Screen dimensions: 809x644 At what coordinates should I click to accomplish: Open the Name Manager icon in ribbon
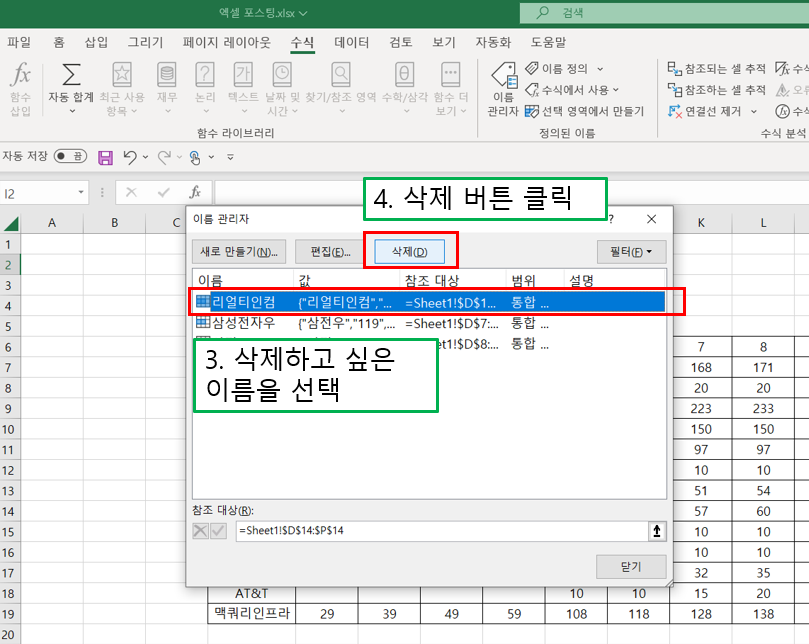(x=504, y=75)
